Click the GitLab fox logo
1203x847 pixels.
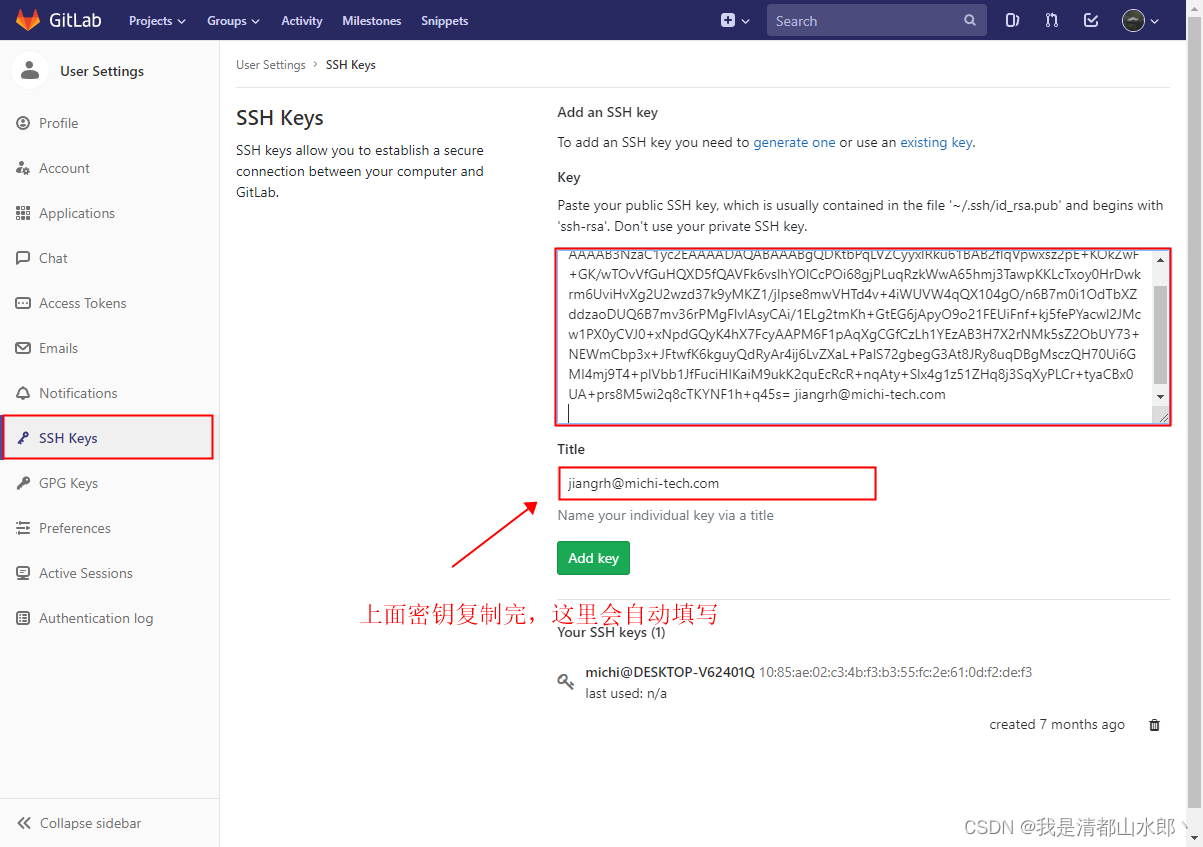29,20
